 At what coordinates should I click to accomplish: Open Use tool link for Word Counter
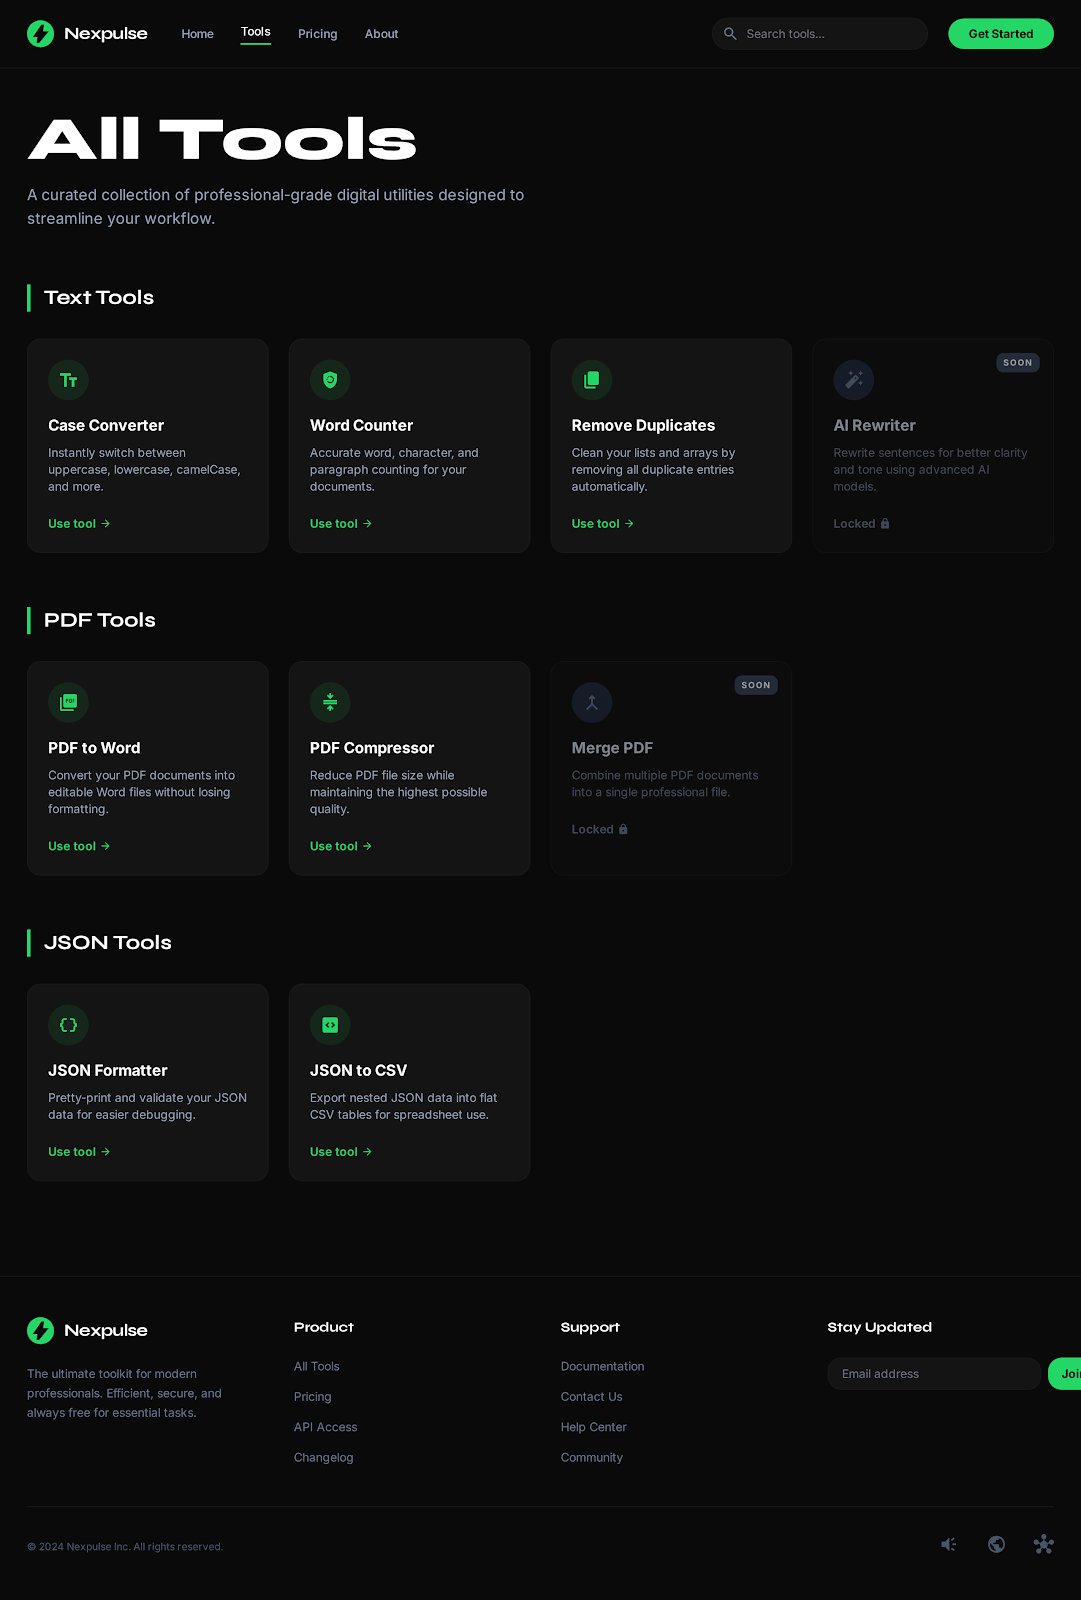click(x=341, y=523)
